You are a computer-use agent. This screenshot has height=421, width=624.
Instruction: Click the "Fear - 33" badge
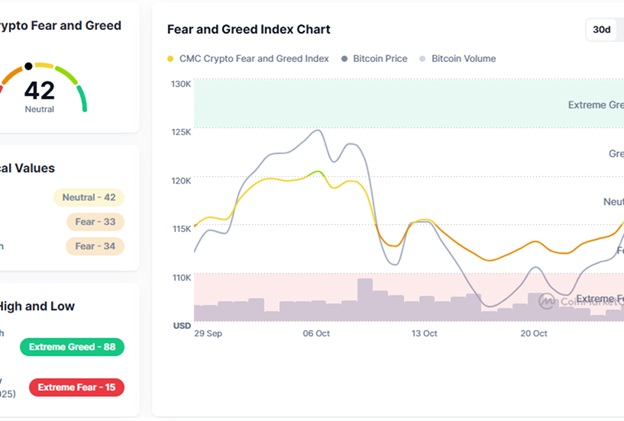point(95,222)
